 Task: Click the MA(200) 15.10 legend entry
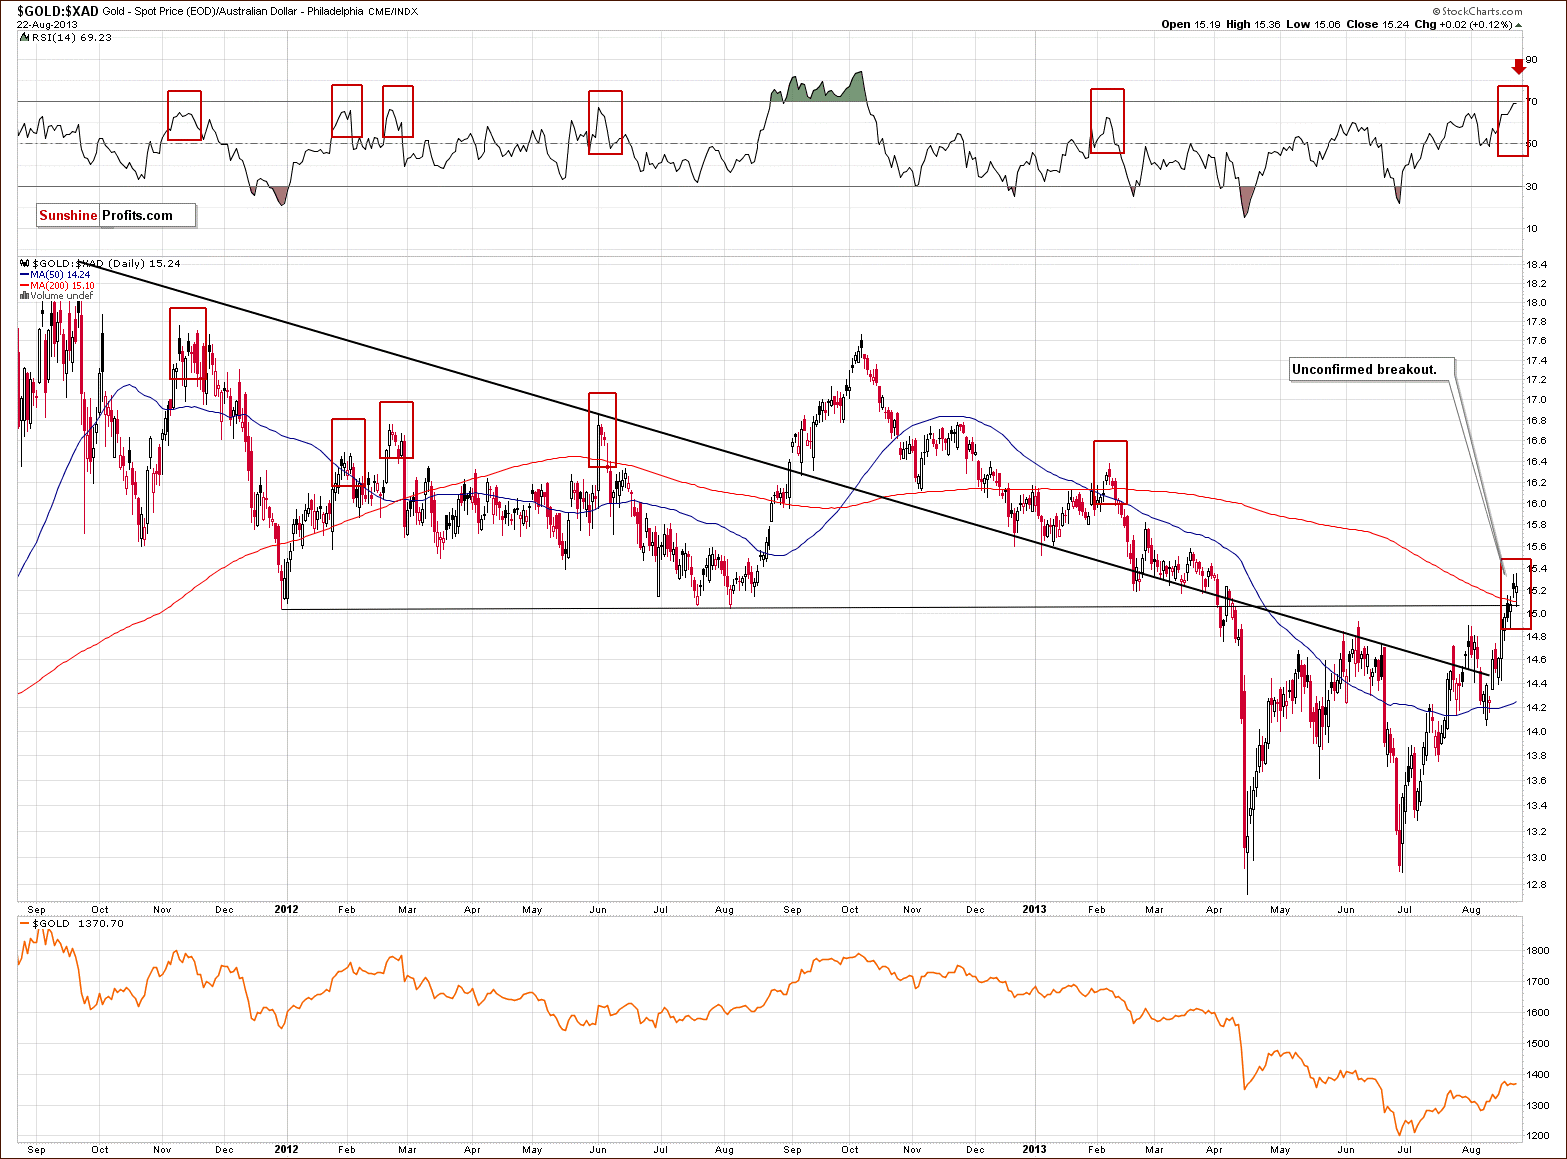point(58,285)
